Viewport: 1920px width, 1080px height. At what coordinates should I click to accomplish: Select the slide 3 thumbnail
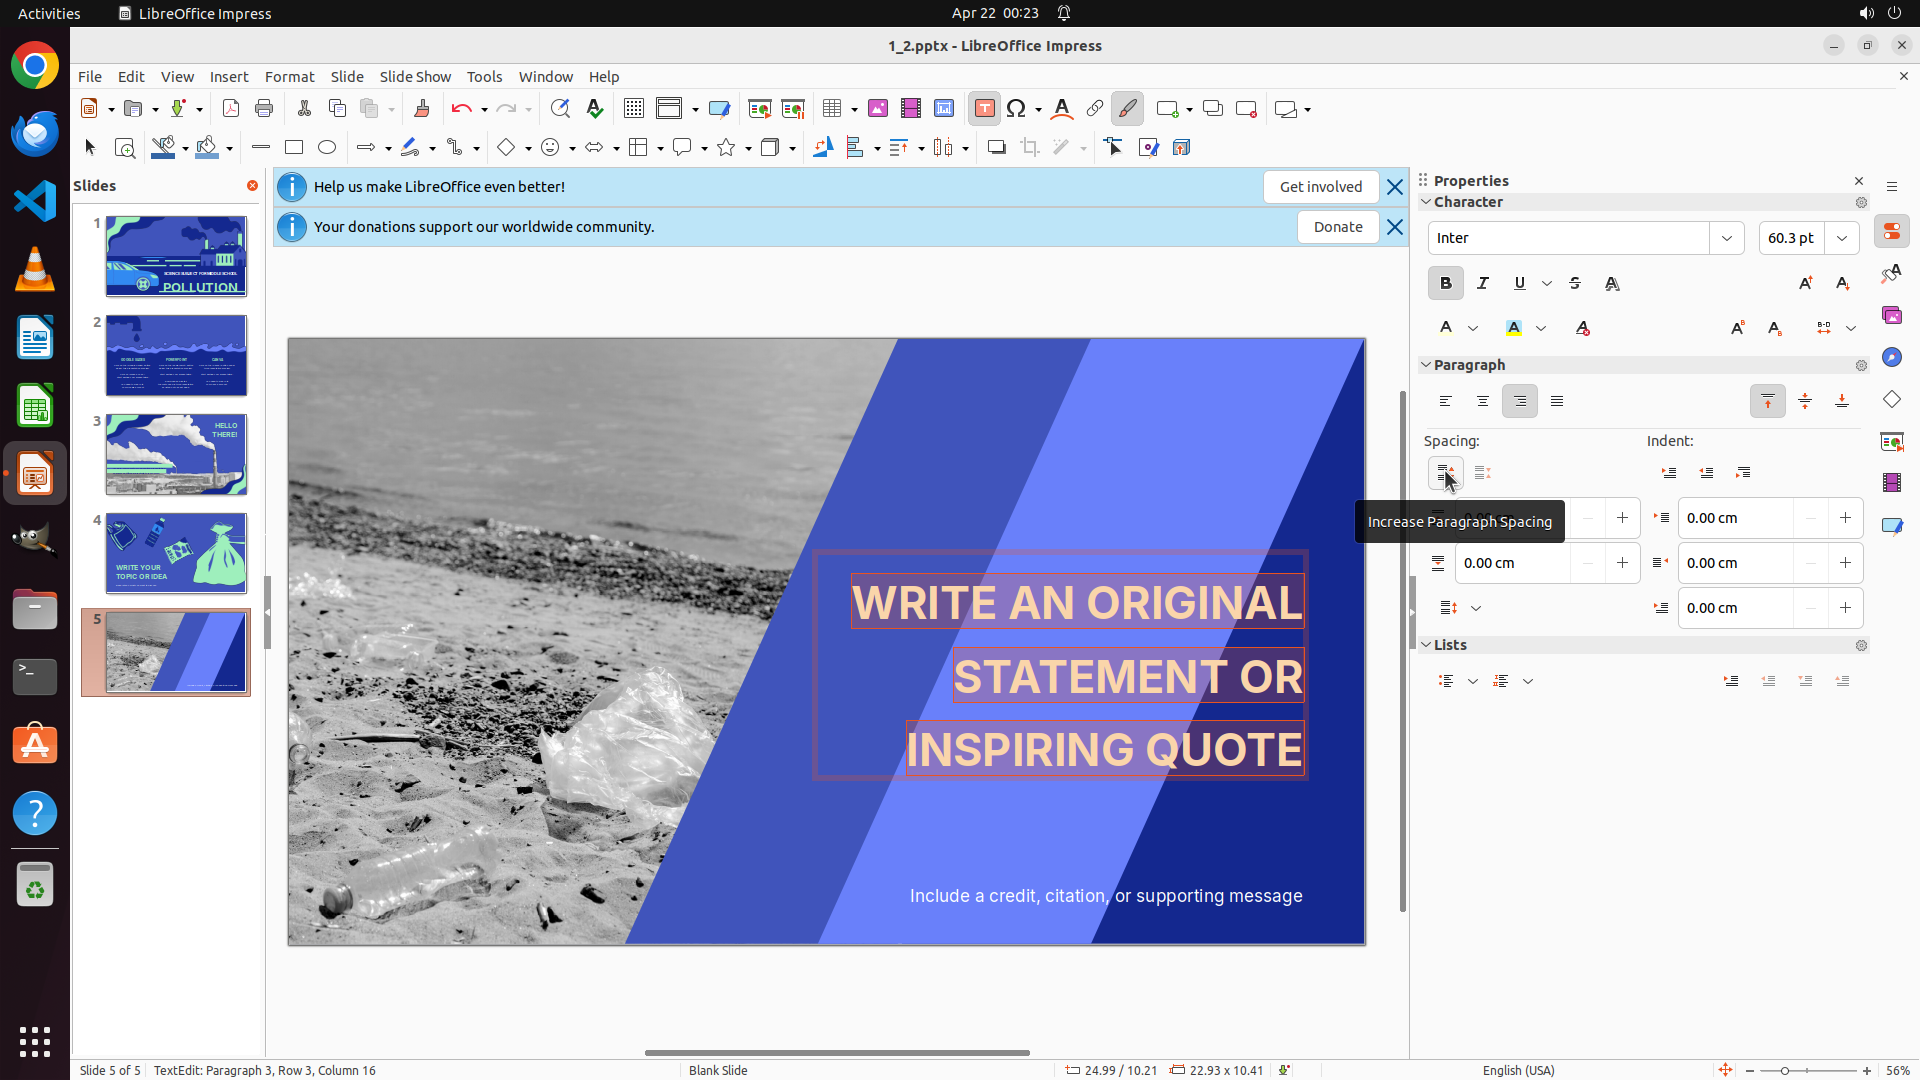pyautogui.click(x=176, y=455)
